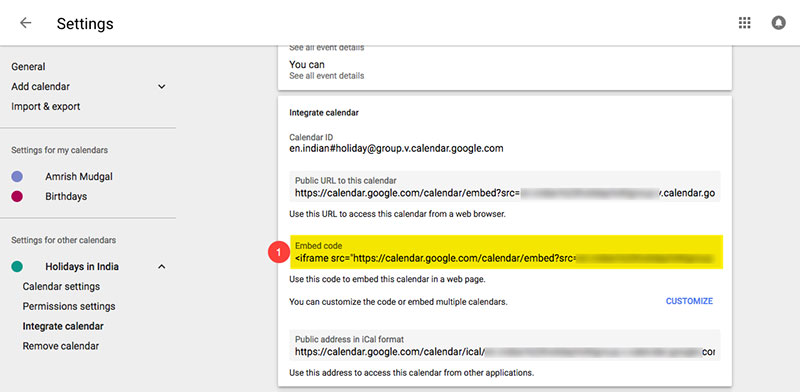Click the red numbered 1 marker
Screen dimensions: 800x392
(279, 253)
